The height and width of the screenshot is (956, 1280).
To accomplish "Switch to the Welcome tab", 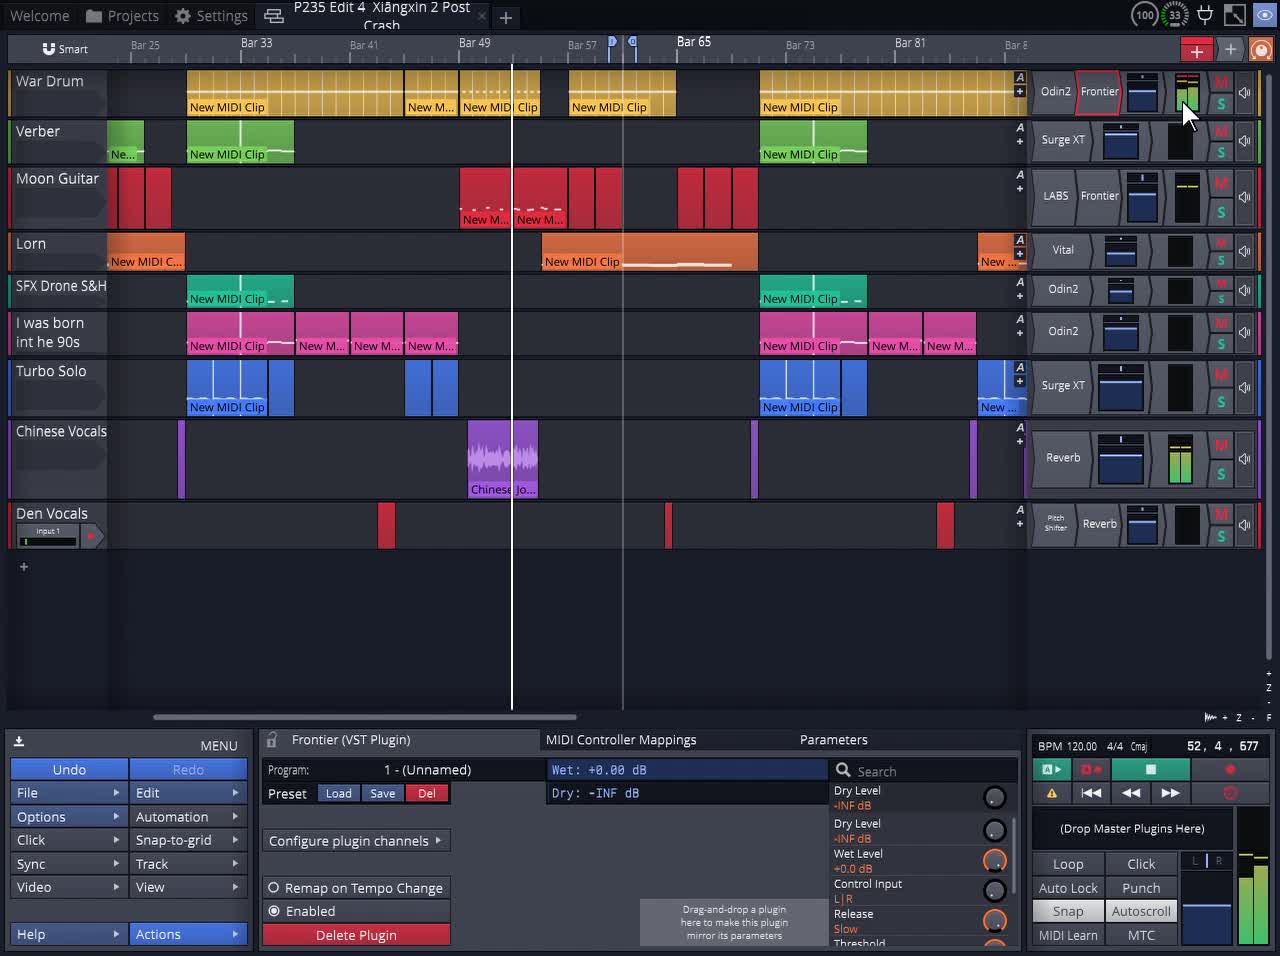I will [x=40, y=16].
